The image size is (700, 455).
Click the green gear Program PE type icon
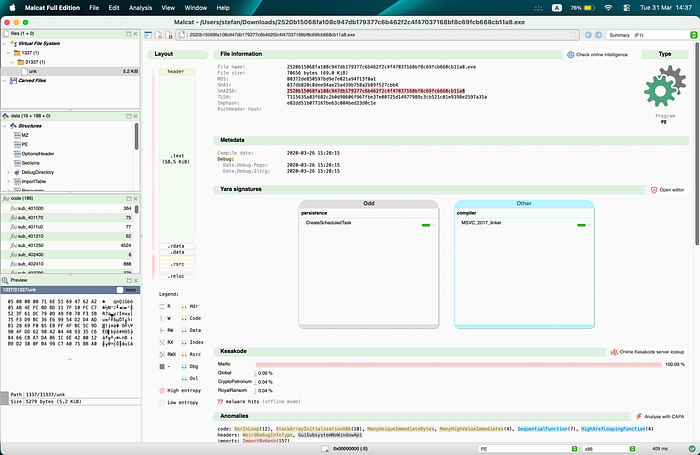click(x=665, y=87)
